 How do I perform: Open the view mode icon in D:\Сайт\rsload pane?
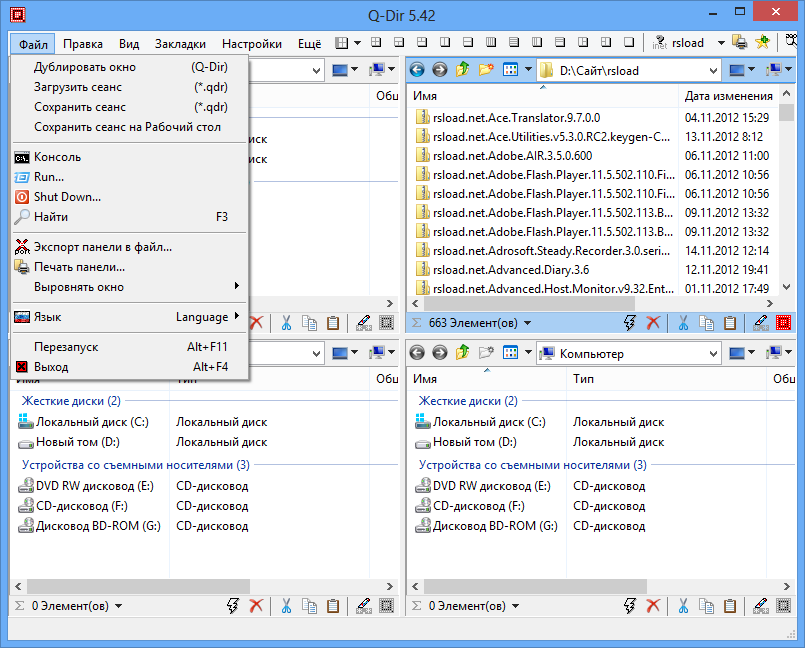click(510, 69)
